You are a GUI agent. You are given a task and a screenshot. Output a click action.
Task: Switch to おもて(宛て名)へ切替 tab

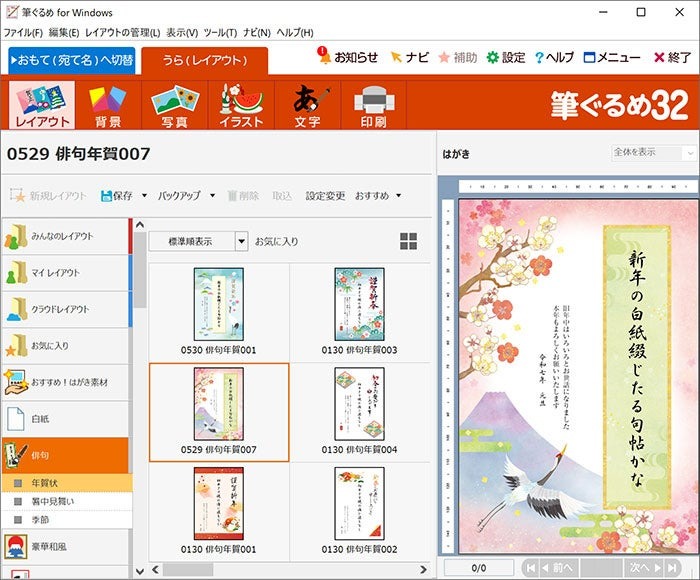pyautogui.click(x=71, y=60)
